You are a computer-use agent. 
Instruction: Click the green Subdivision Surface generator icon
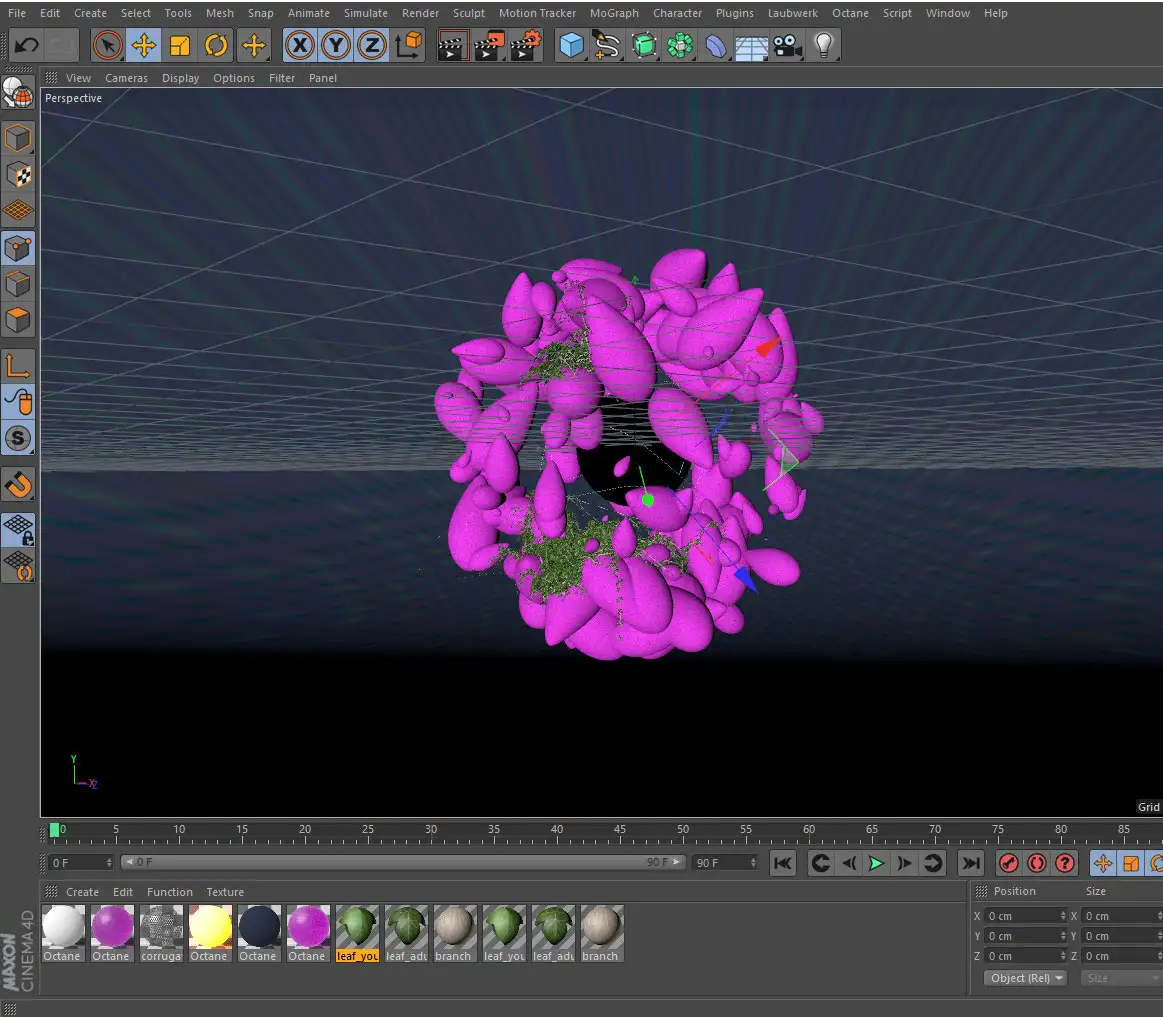pos(644,46)
